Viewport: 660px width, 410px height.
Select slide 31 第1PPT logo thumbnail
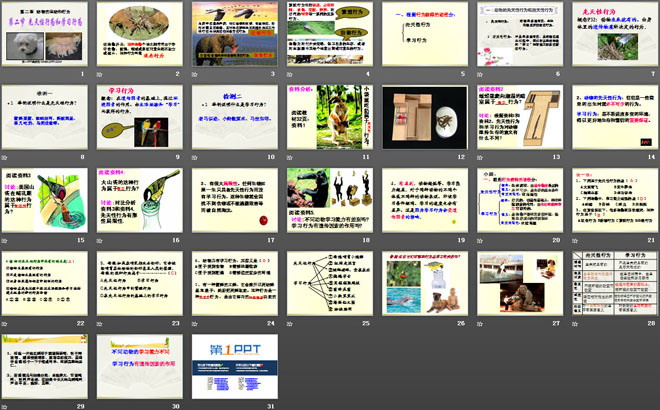(x=235, y=367)
